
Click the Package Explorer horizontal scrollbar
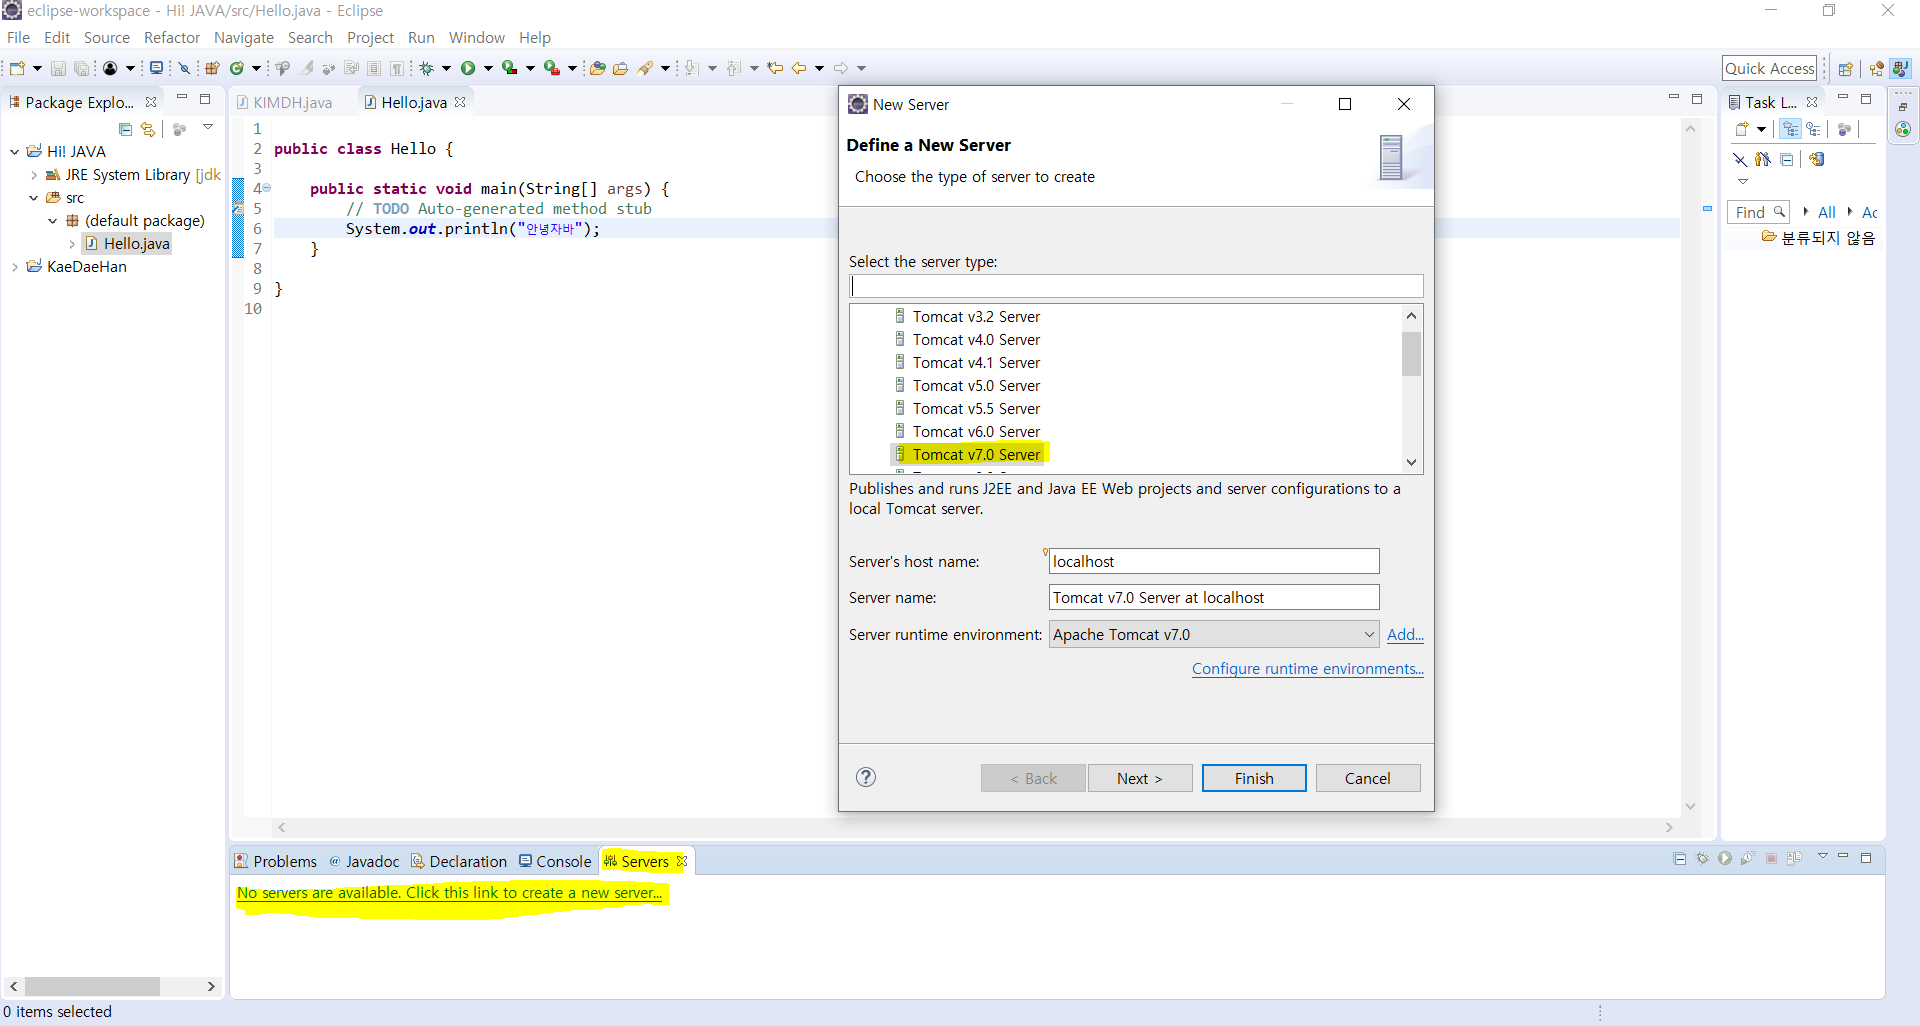coord(92,986)
